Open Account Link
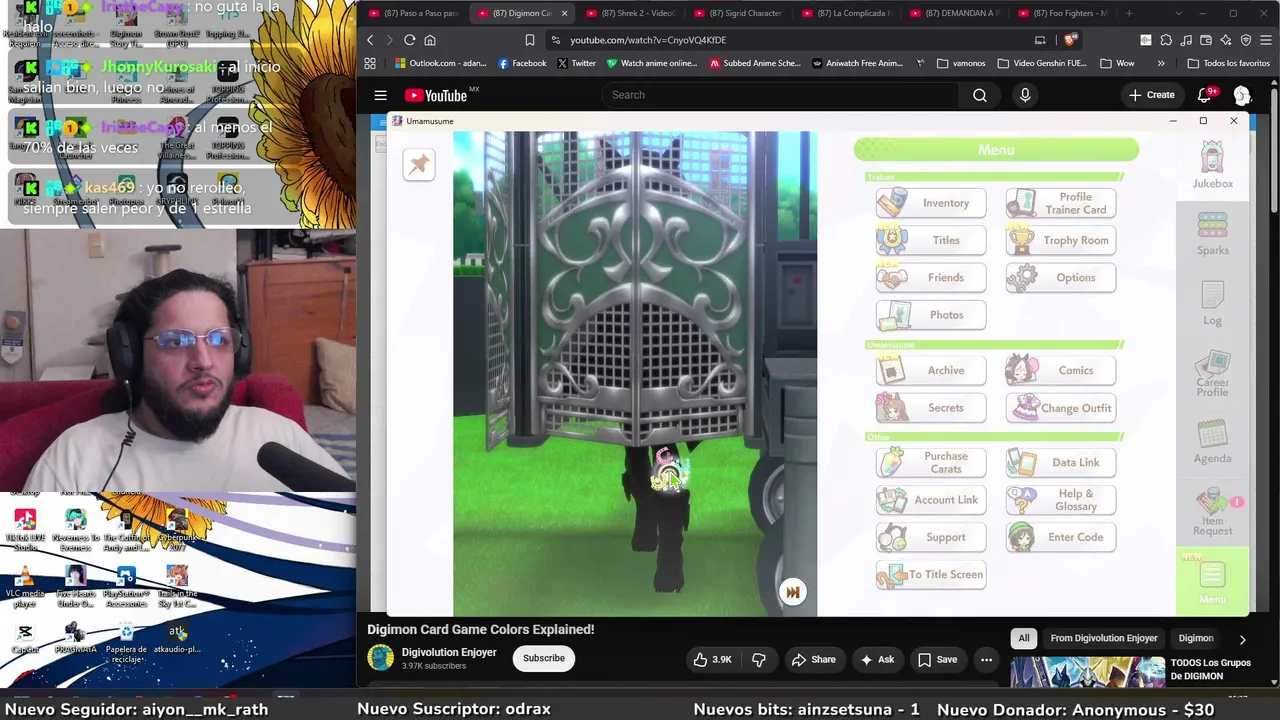1280x720 pixels. pyautogui.click(x=931, y=499)
